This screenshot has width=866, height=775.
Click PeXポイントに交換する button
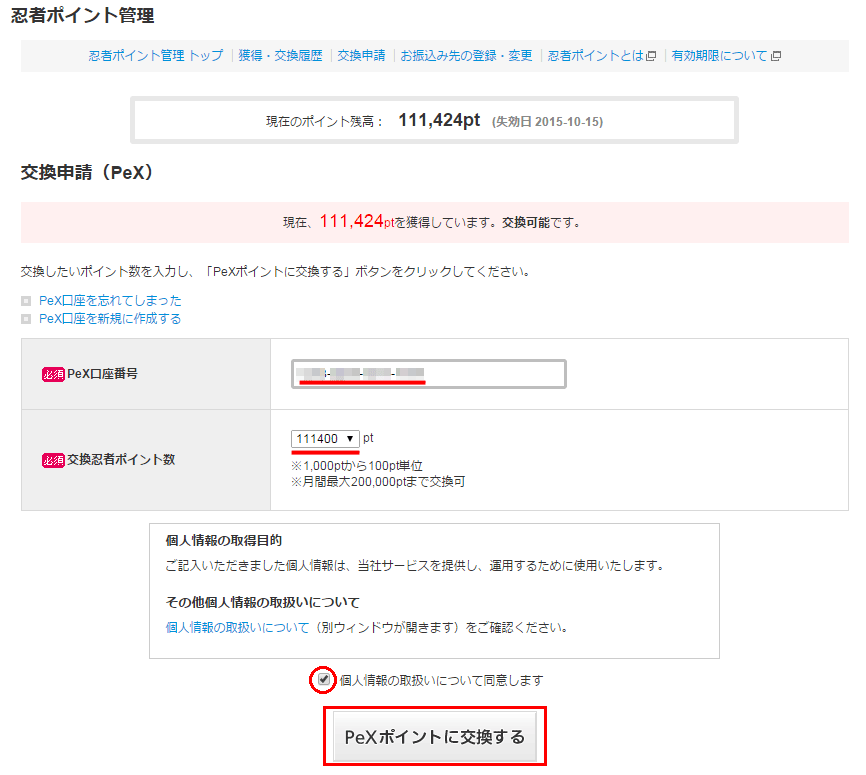(x=435, y=736)
